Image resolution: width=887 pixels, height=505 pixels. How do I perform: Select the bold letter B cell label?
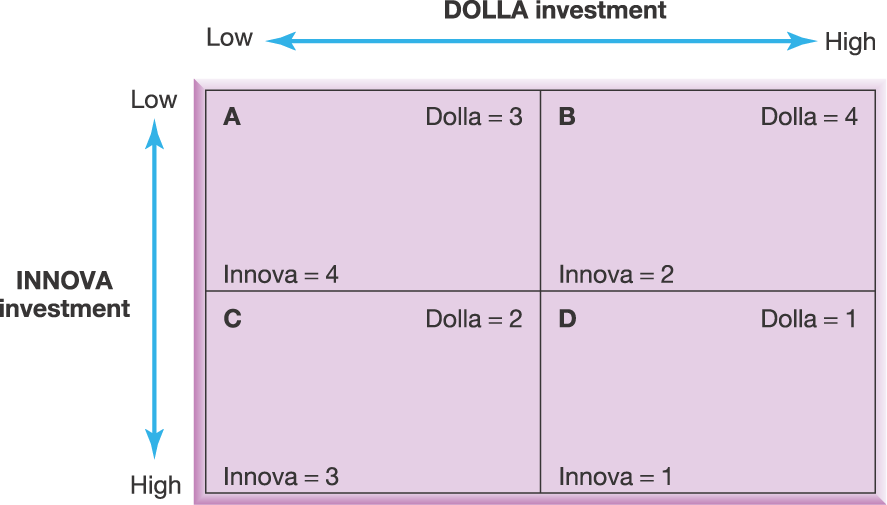coord(567,117)
